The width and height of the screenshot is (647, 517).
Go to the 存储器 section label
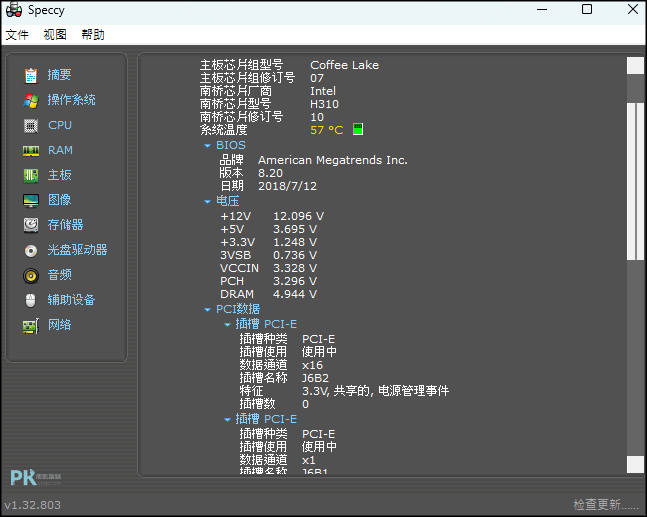pyautogui.click(x=66, y=225)
